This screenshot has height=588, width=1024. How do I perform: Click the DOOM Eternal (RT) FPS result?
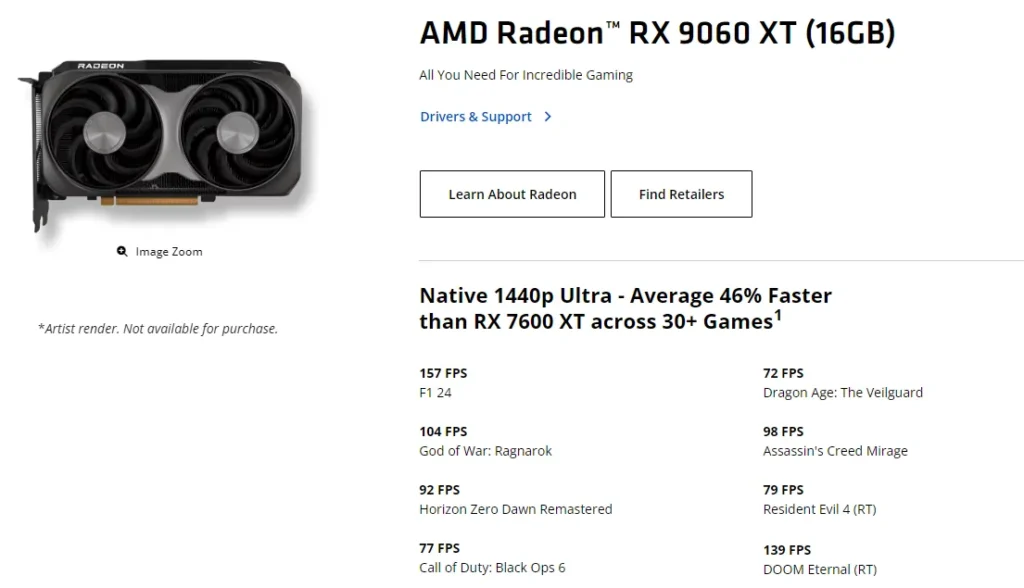click(x=820, y=559)
